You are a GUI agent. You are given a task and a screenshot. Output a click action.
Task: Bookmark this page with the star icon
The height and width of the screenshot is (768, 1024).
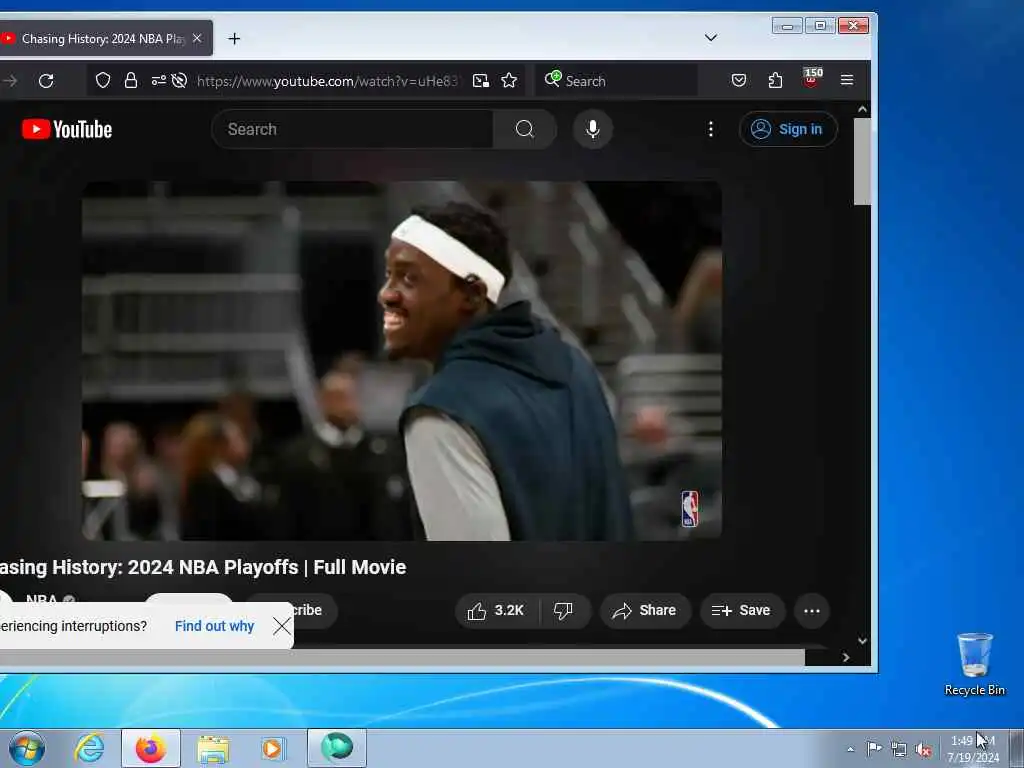(x=509, y=80)
